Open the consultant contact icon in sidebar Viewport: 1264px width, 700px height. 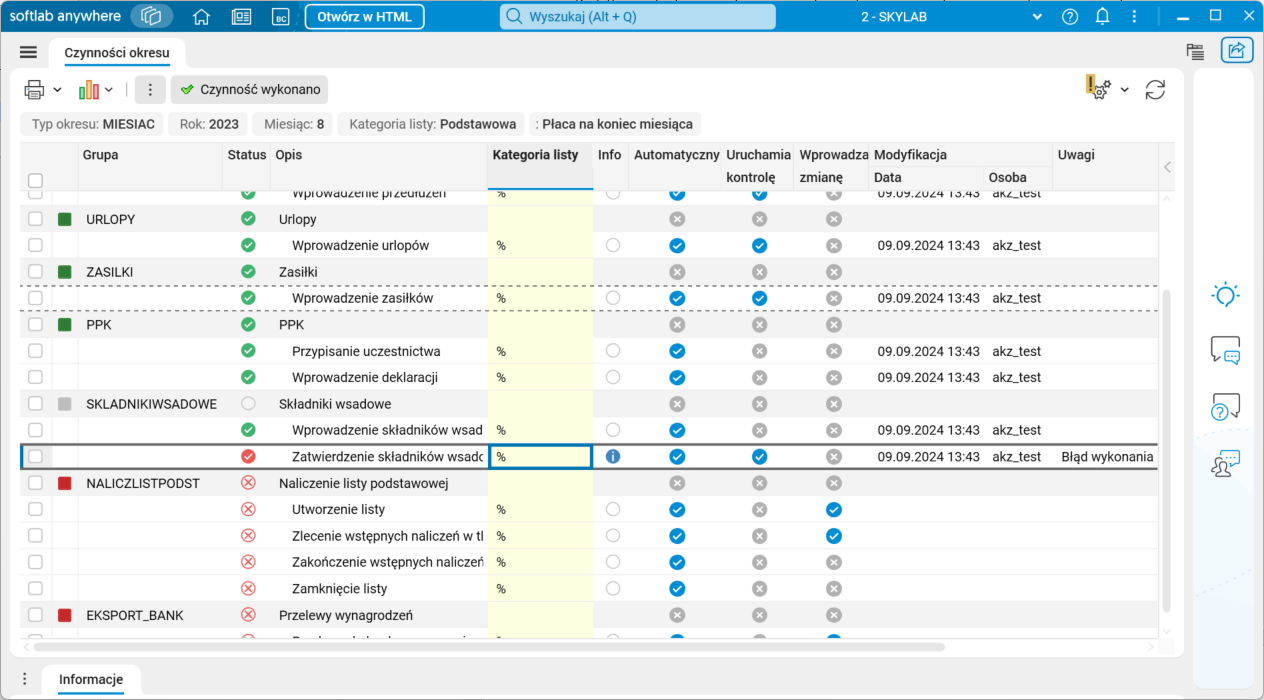[x=1227, y=463]
